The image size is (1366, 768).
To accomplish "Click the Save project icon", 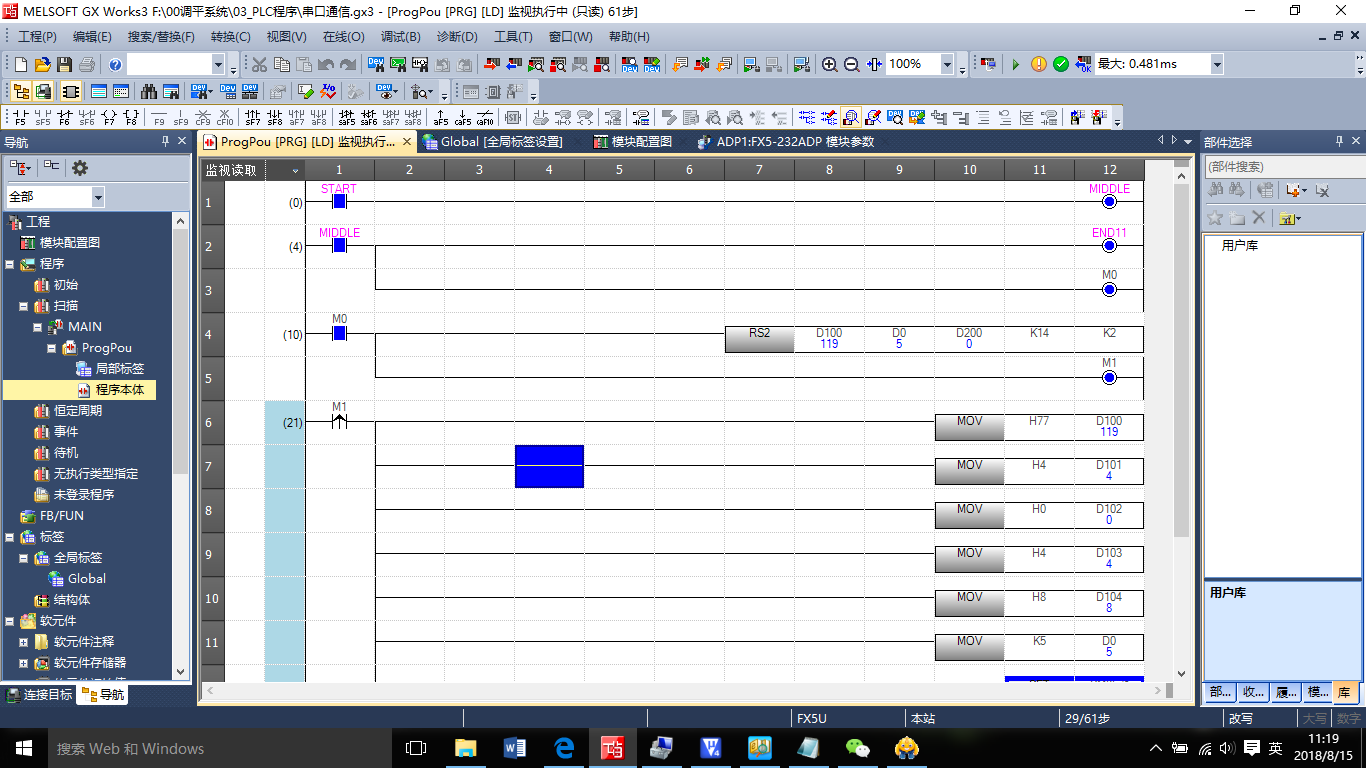I will coord(64,65).
